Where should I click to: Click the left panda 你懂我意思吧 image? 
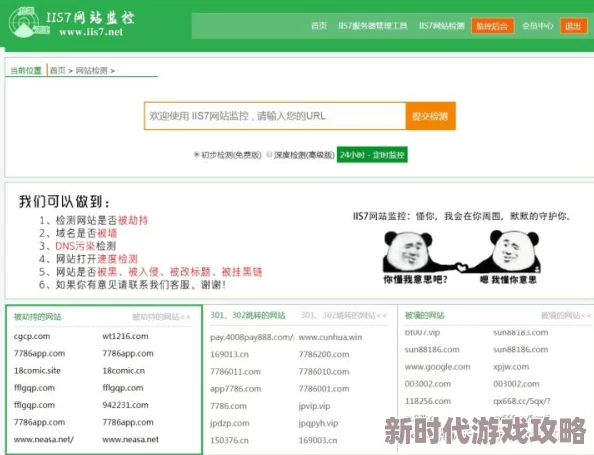point(416,258)
